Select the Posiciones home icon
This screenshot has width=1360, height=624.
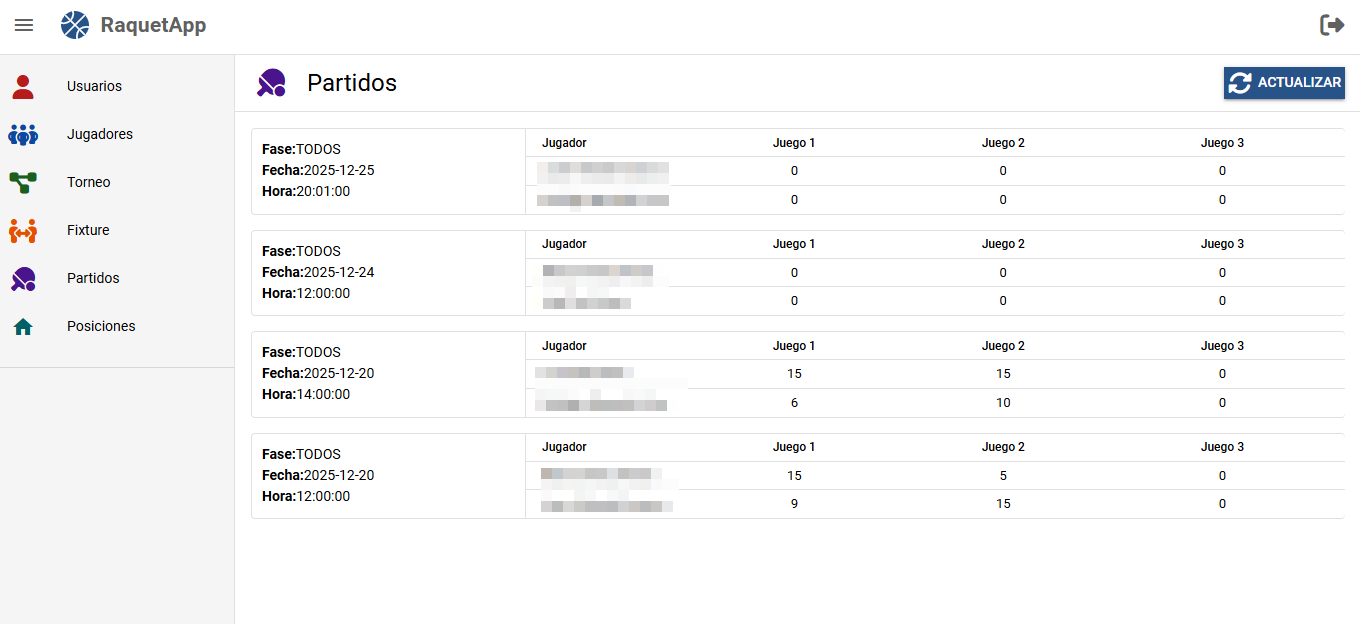pyautogui.click(x=23, y=326)
